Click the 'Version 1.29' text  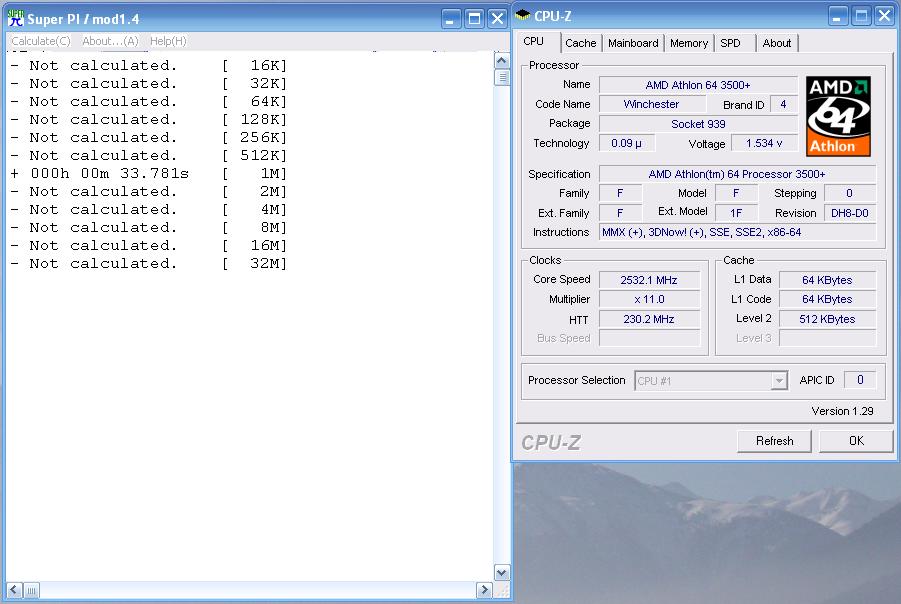(x=842, y=411)
